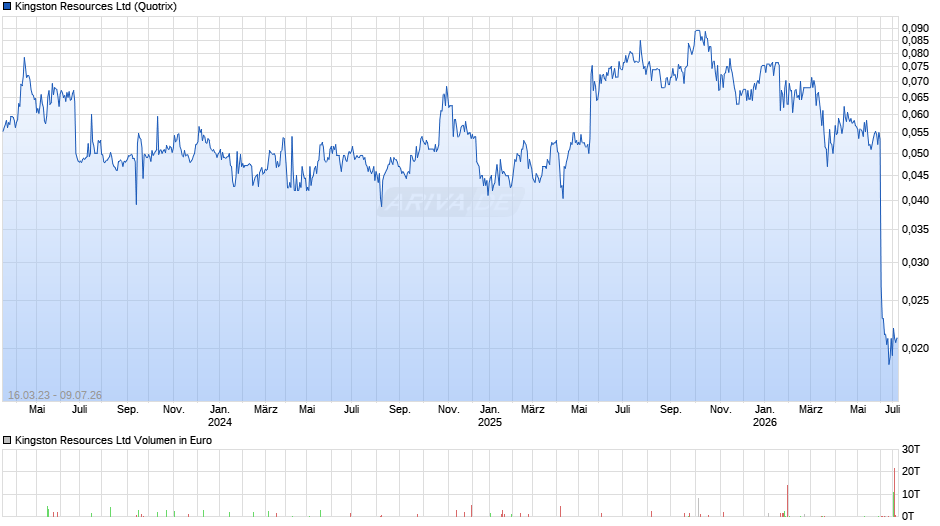This screenshot has height=526, width=940.
Task: Click the last 'Juli' label at axis end
Action: click(893, 410)
